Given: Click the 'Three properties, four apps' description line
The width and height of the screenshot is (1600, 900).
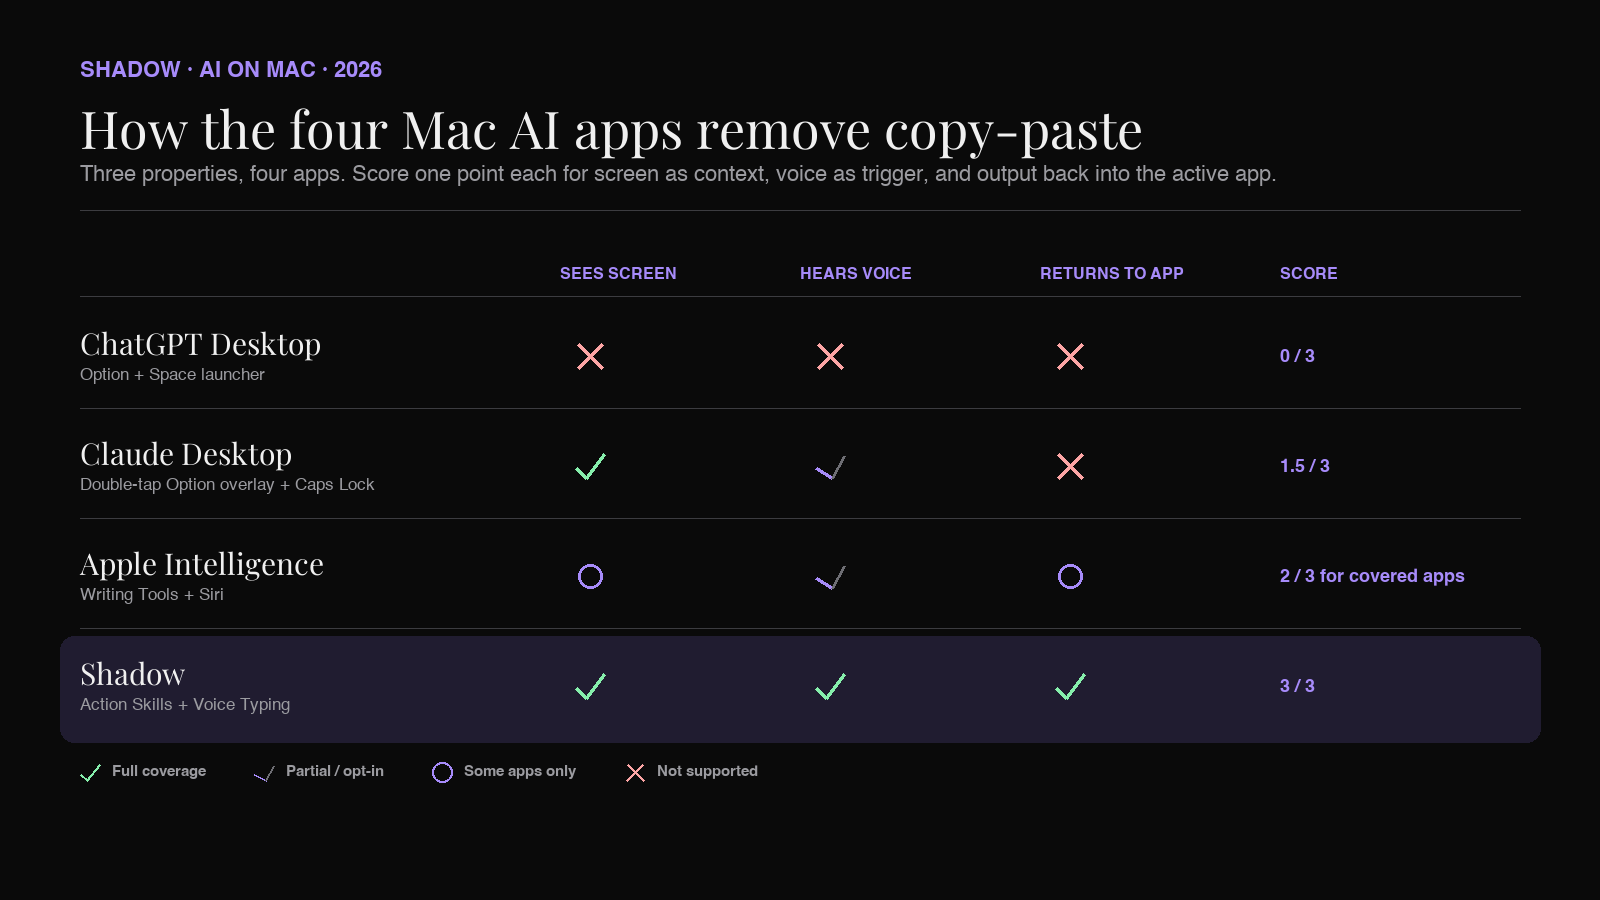Looking at the screenshot, I should tap(678, 175).
